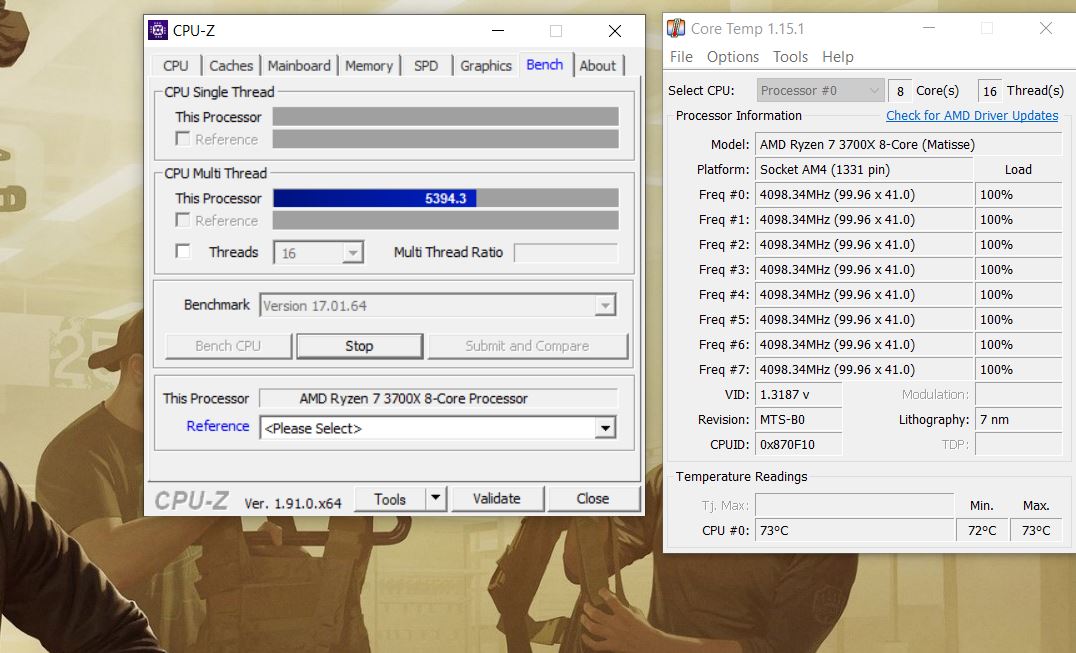The width and height of the screenshot is (1076, 653).
Task: Click the Revision value MTS-B0
Action: pos(799,420)
